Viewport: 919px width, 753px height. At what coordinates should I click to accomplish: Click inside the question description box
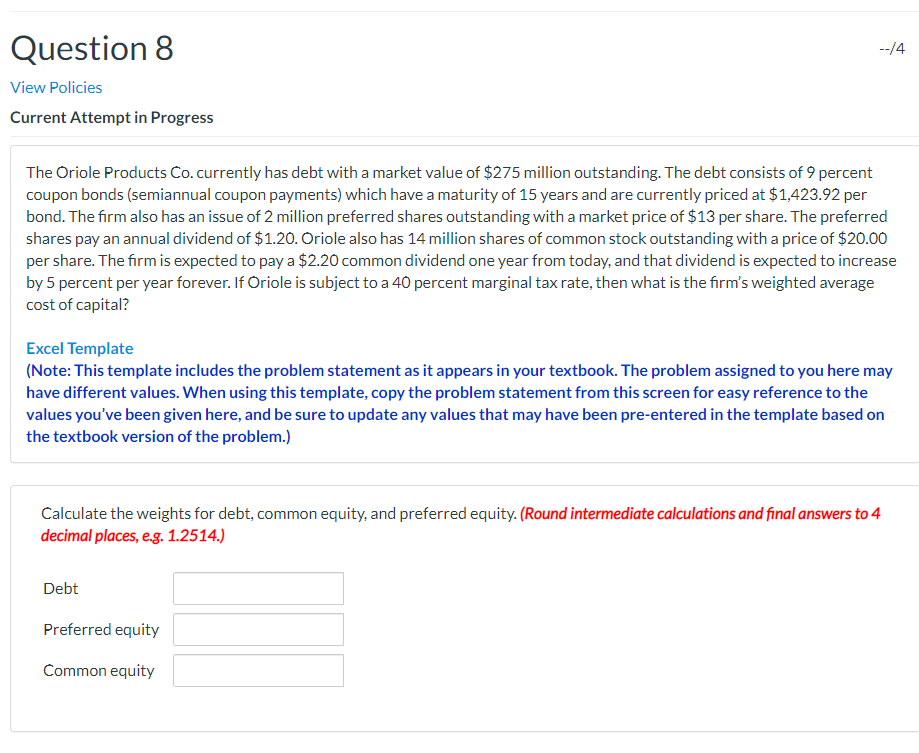(x=460, y=240)
